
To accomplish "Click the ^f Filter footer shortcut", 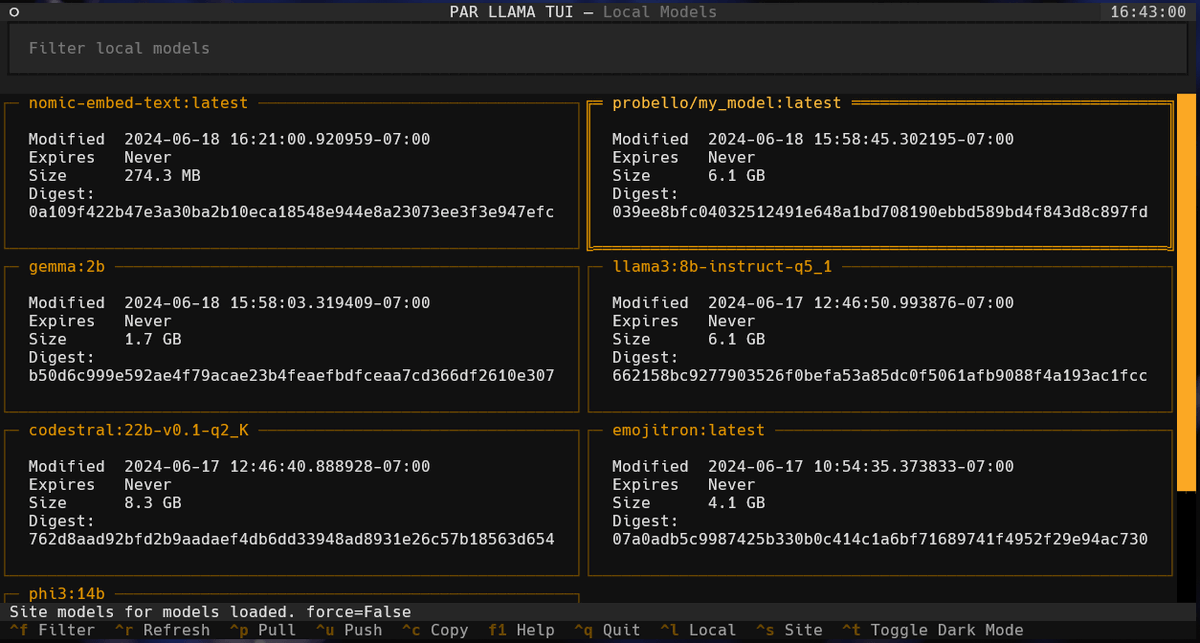I will (52, 630).
